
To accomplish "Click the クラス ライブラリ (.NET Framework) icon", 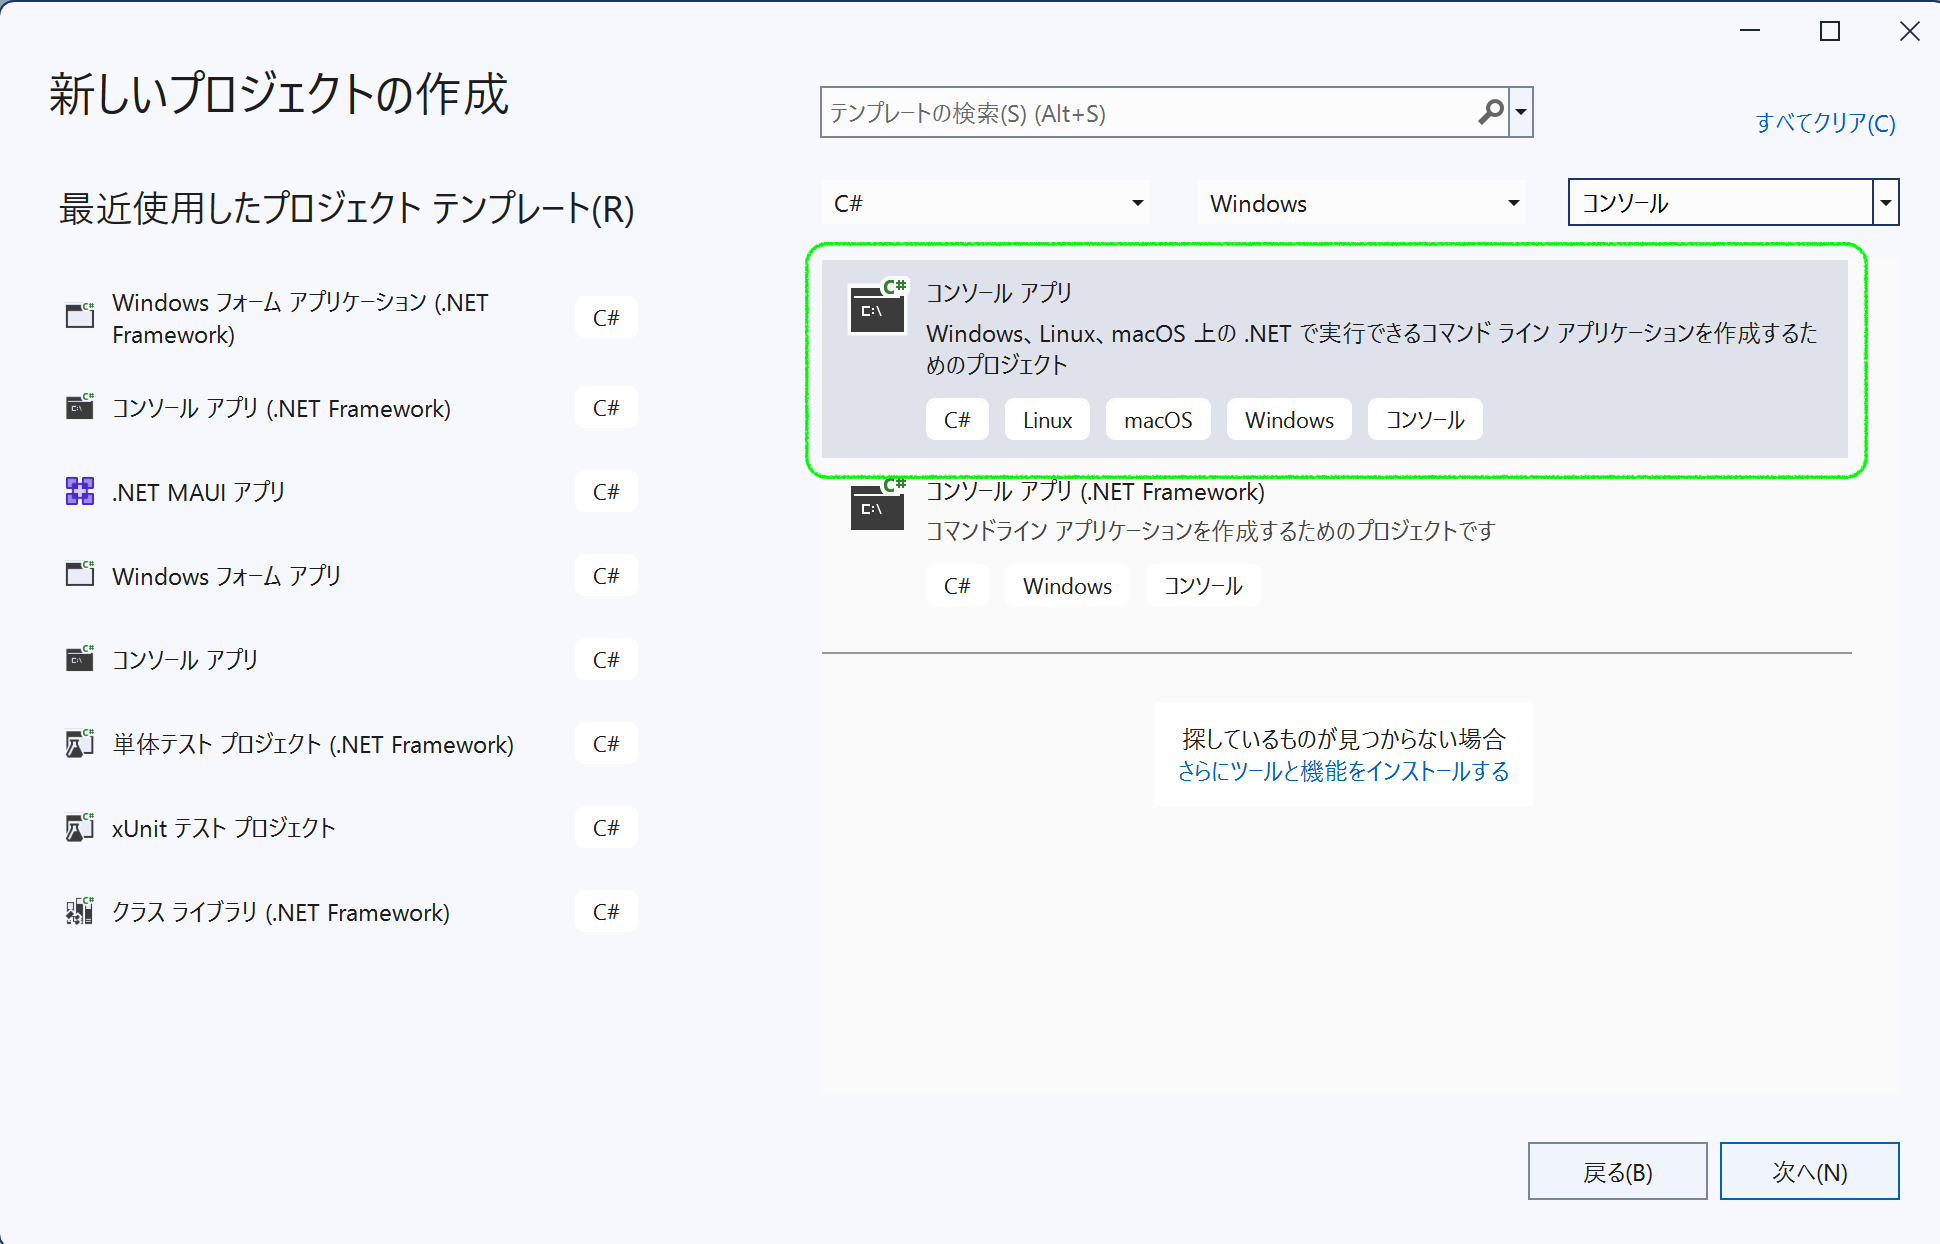I will pyautogui.click(x=80, y=911).
